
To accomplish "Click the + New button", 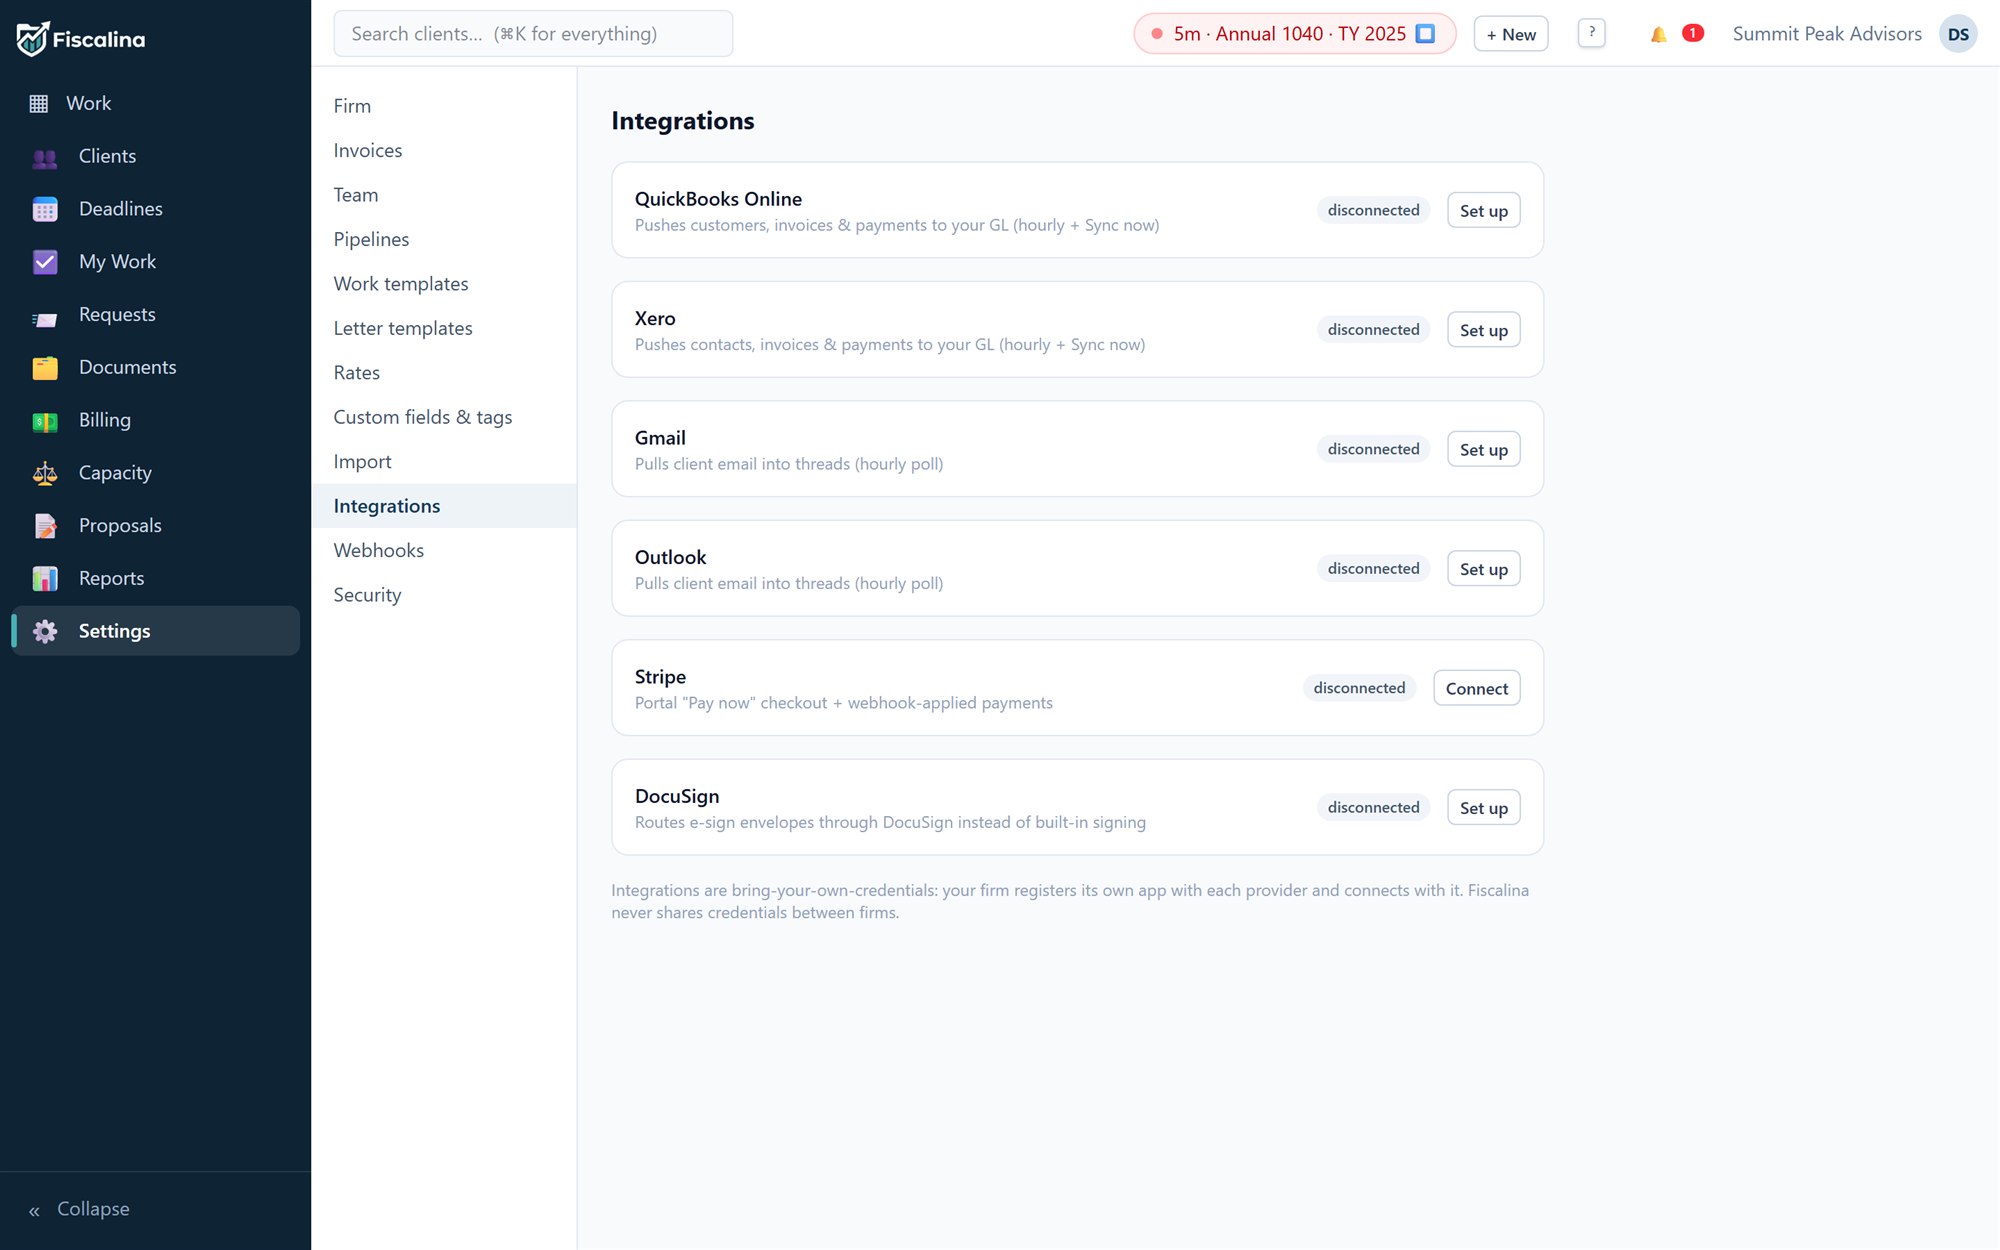I will point(1510,34).
